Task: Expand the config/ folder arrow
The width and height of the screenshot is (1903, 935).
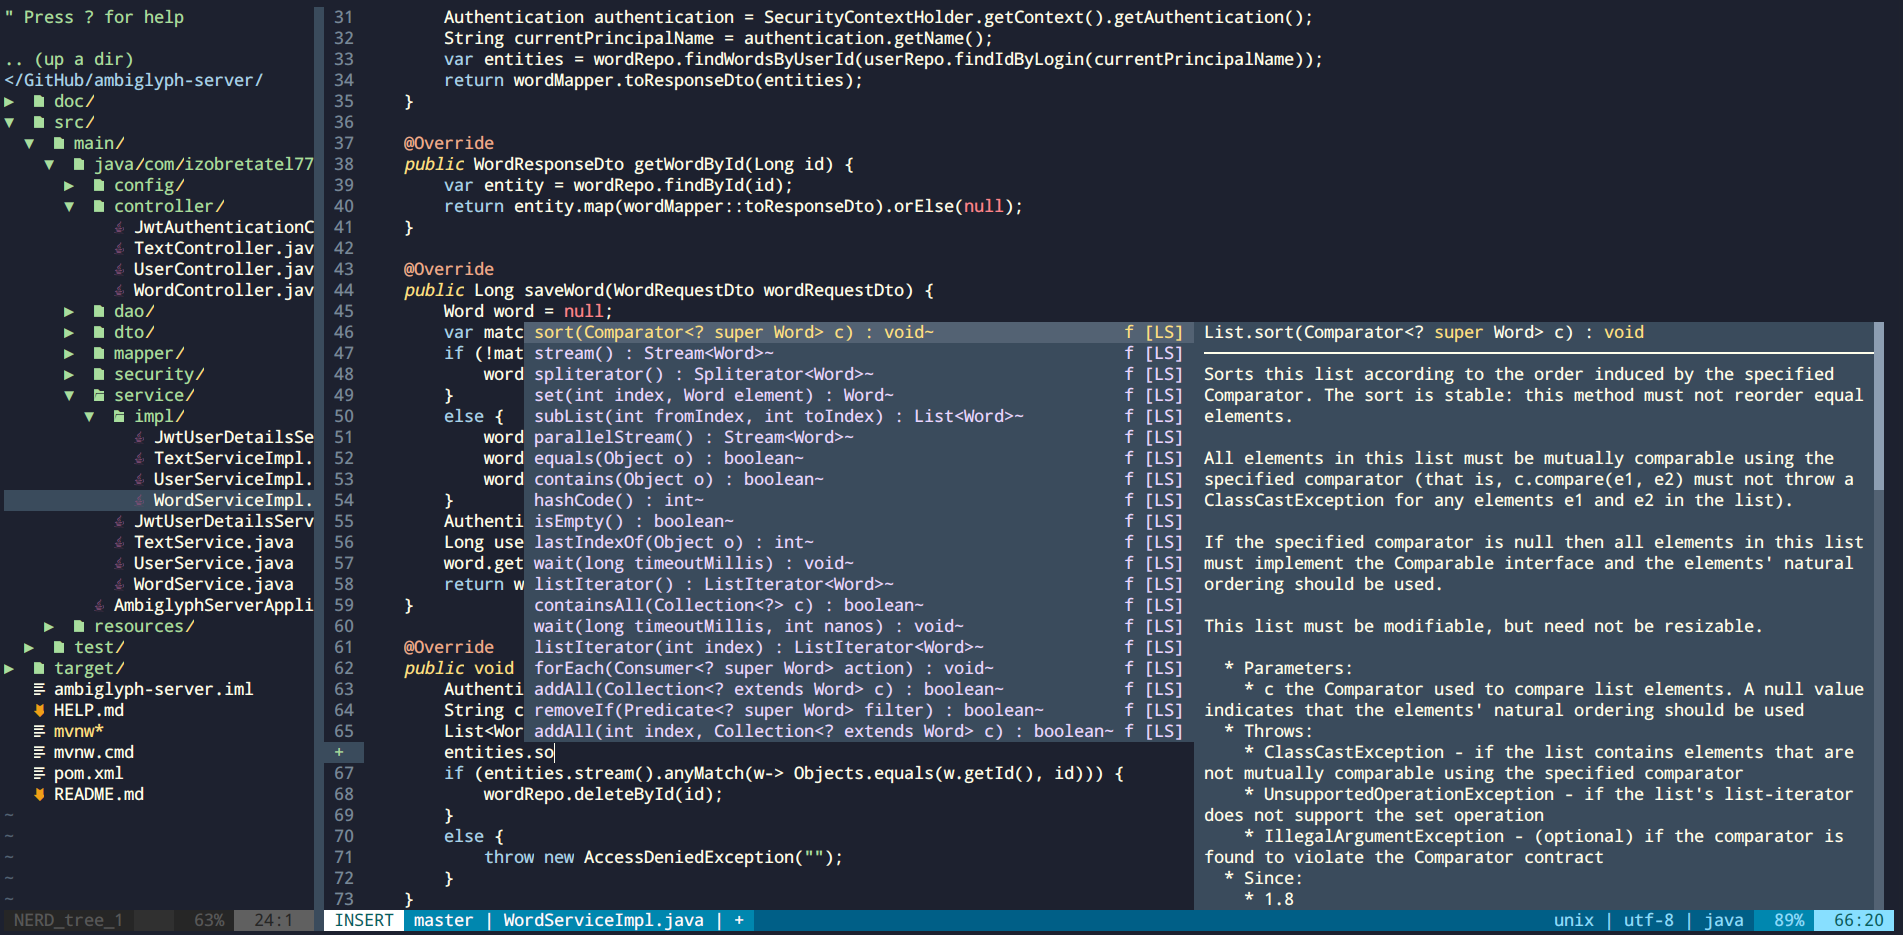Action: [x=69, y=185]
